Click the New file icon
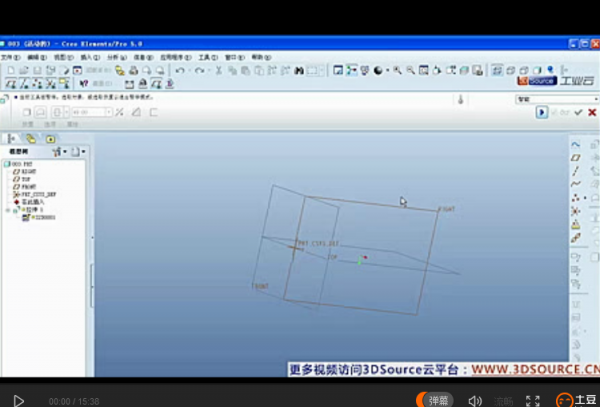The height and width of the screenshot is (407, 600). [x=11, y=70]
